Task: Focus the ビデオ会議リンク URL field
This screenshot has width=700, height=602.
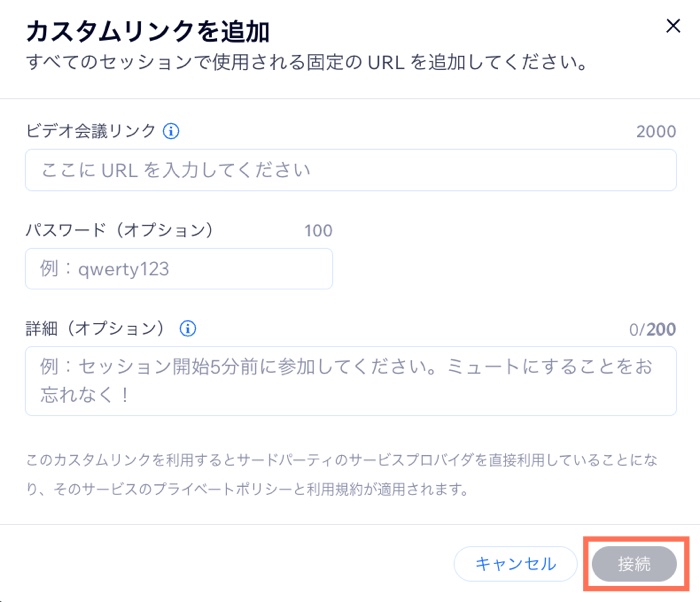Action: pos(350,170)
